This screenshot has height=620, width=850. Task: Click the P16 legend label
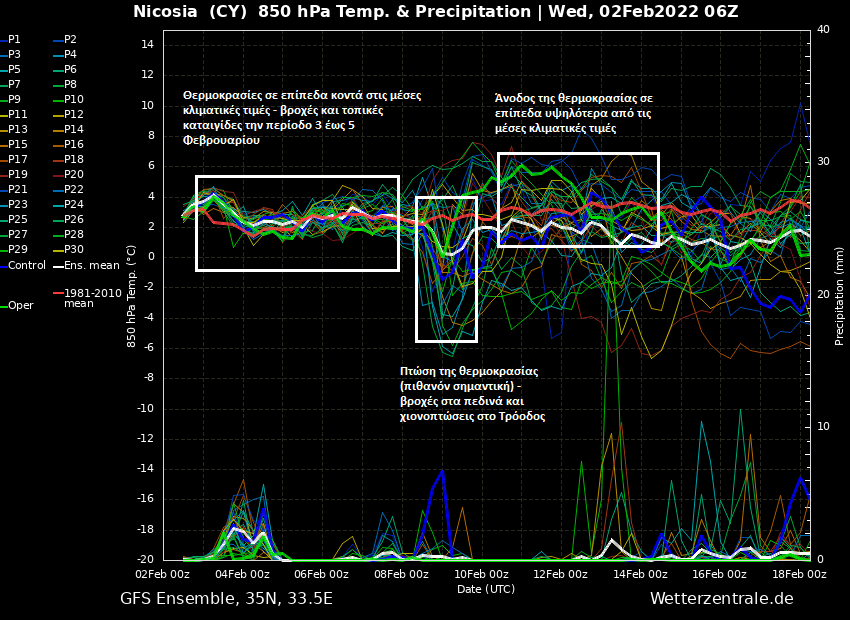click(73, 144)
